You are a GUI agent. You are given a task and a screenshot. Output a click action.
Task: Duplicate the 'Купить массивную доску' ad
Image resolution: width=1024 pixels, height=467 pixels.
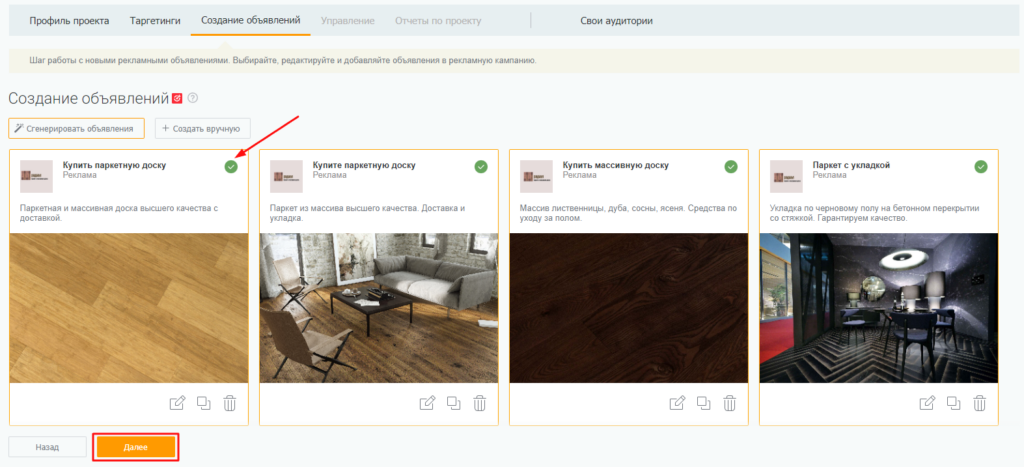(704, 403)
